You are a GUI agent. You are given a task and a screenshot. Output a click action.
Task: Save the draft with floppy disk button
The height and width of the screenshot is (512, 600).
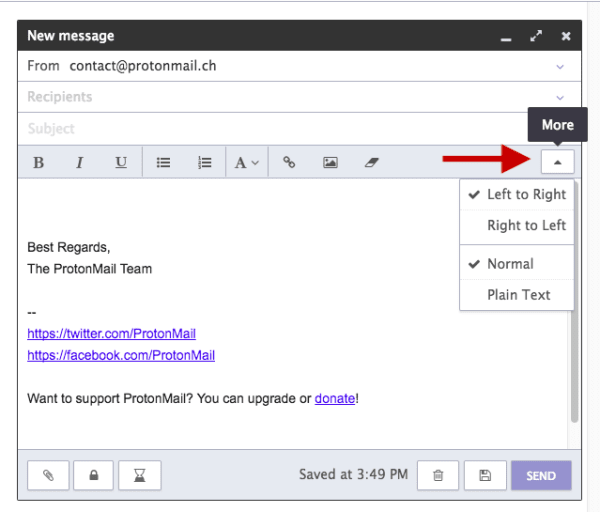(485, 475)
